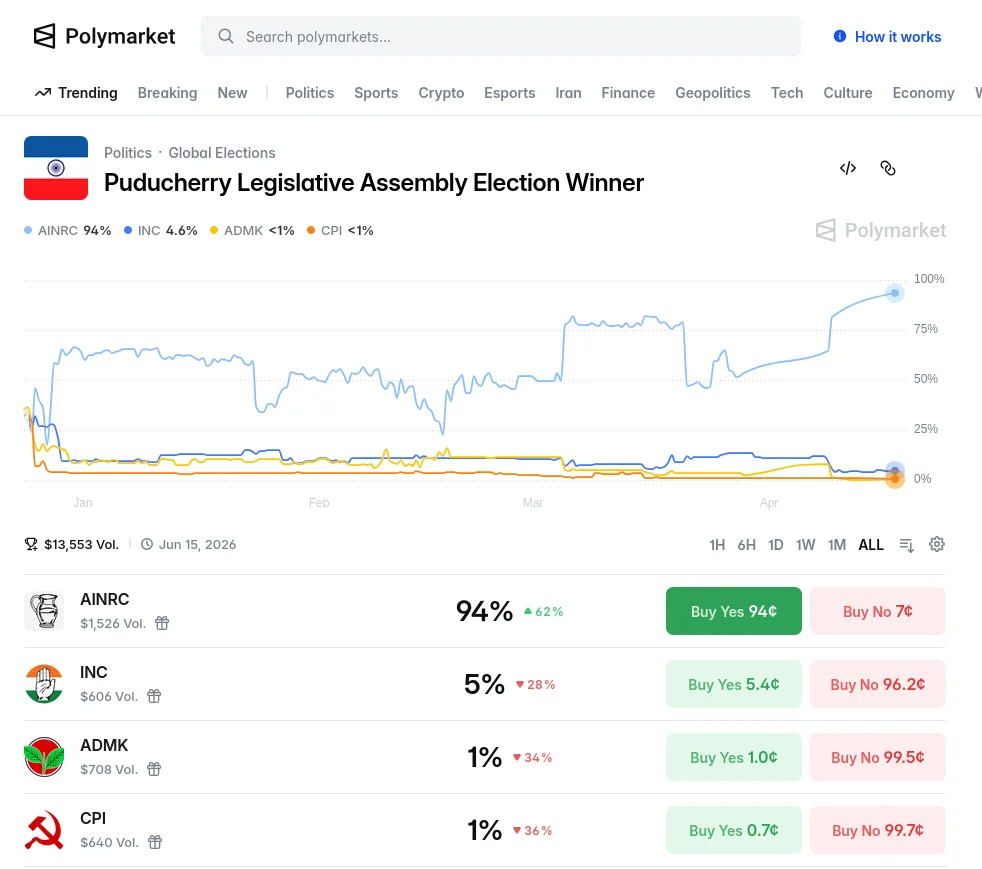Buy Yes on AINRC at 94¢
Image resolution: width=982 pixels, height=869 pixels.
[x=733, y=611]
